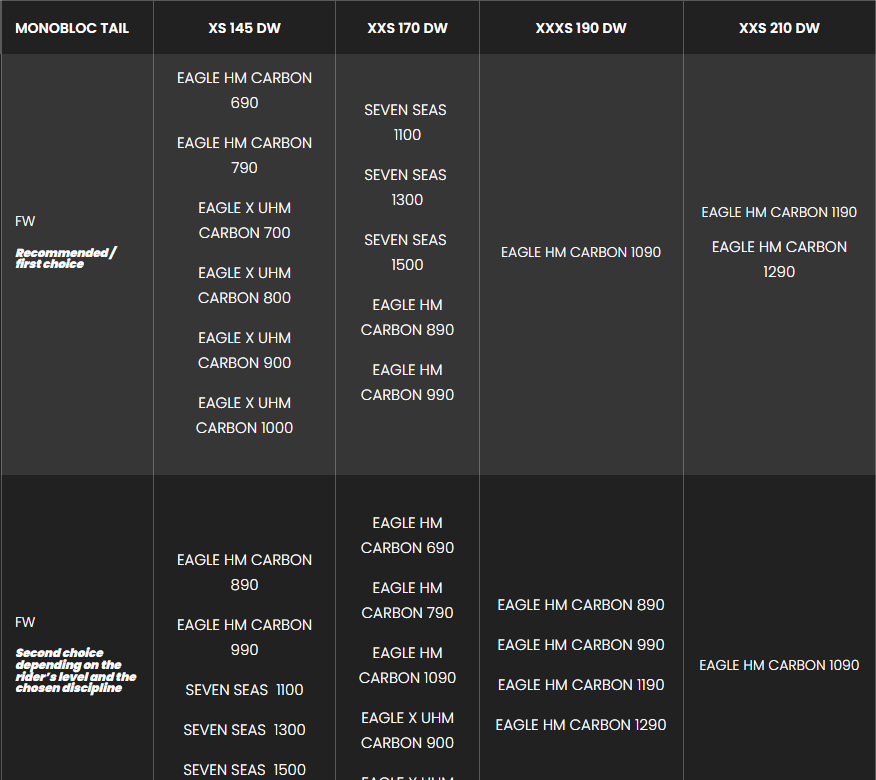This screenshot has height=780, width=876.
Task: Select SEVEN SEAS 1100 in XXS 170 DW column
Action: [x=406, y=122]
